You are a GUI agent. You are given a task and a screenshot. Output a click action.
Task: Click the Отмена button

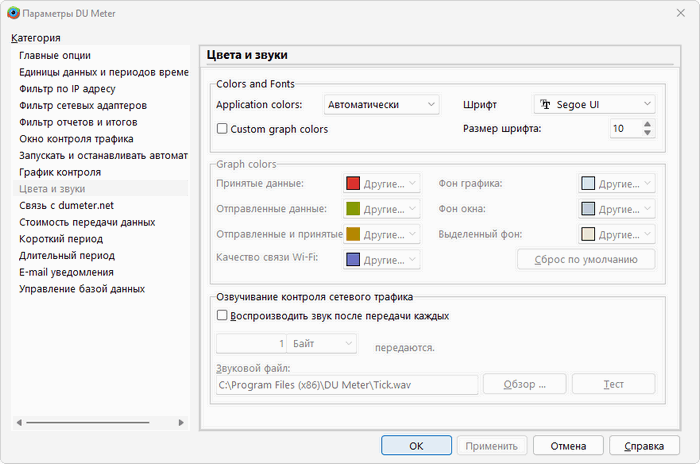[x=568, y=446]
